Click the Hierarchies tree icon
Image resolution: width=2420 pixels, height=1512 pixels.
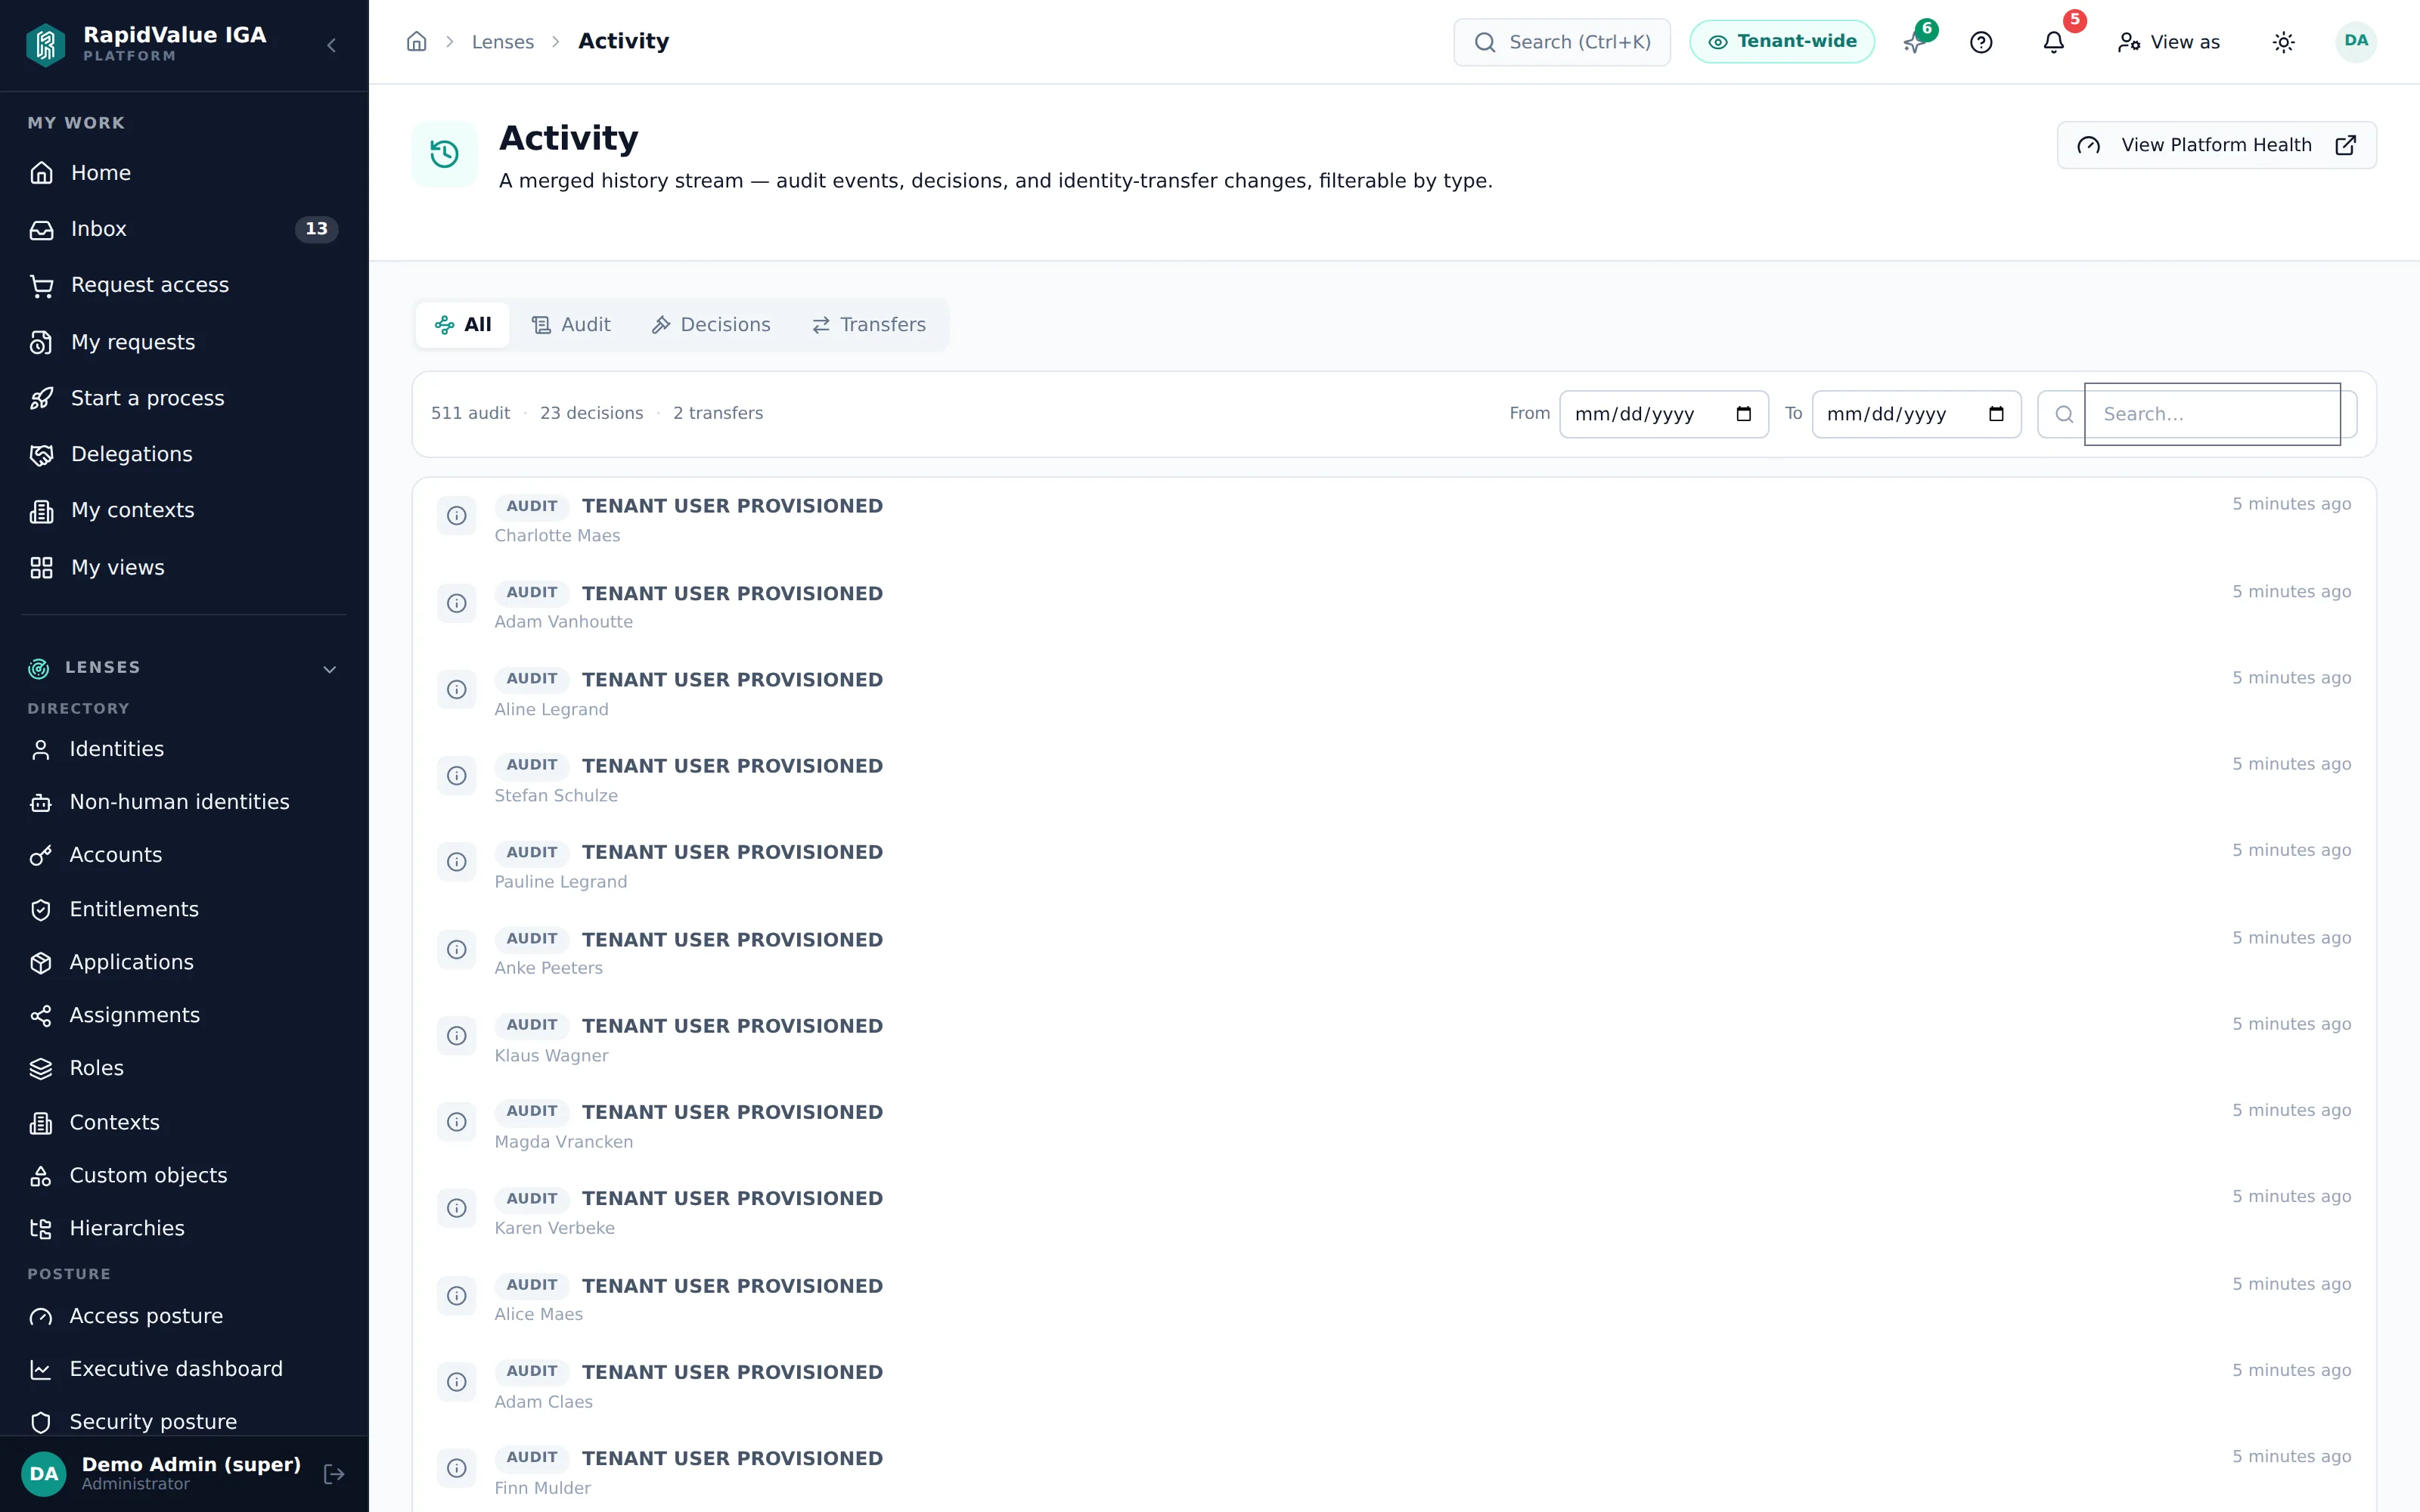pos(41,1229)
